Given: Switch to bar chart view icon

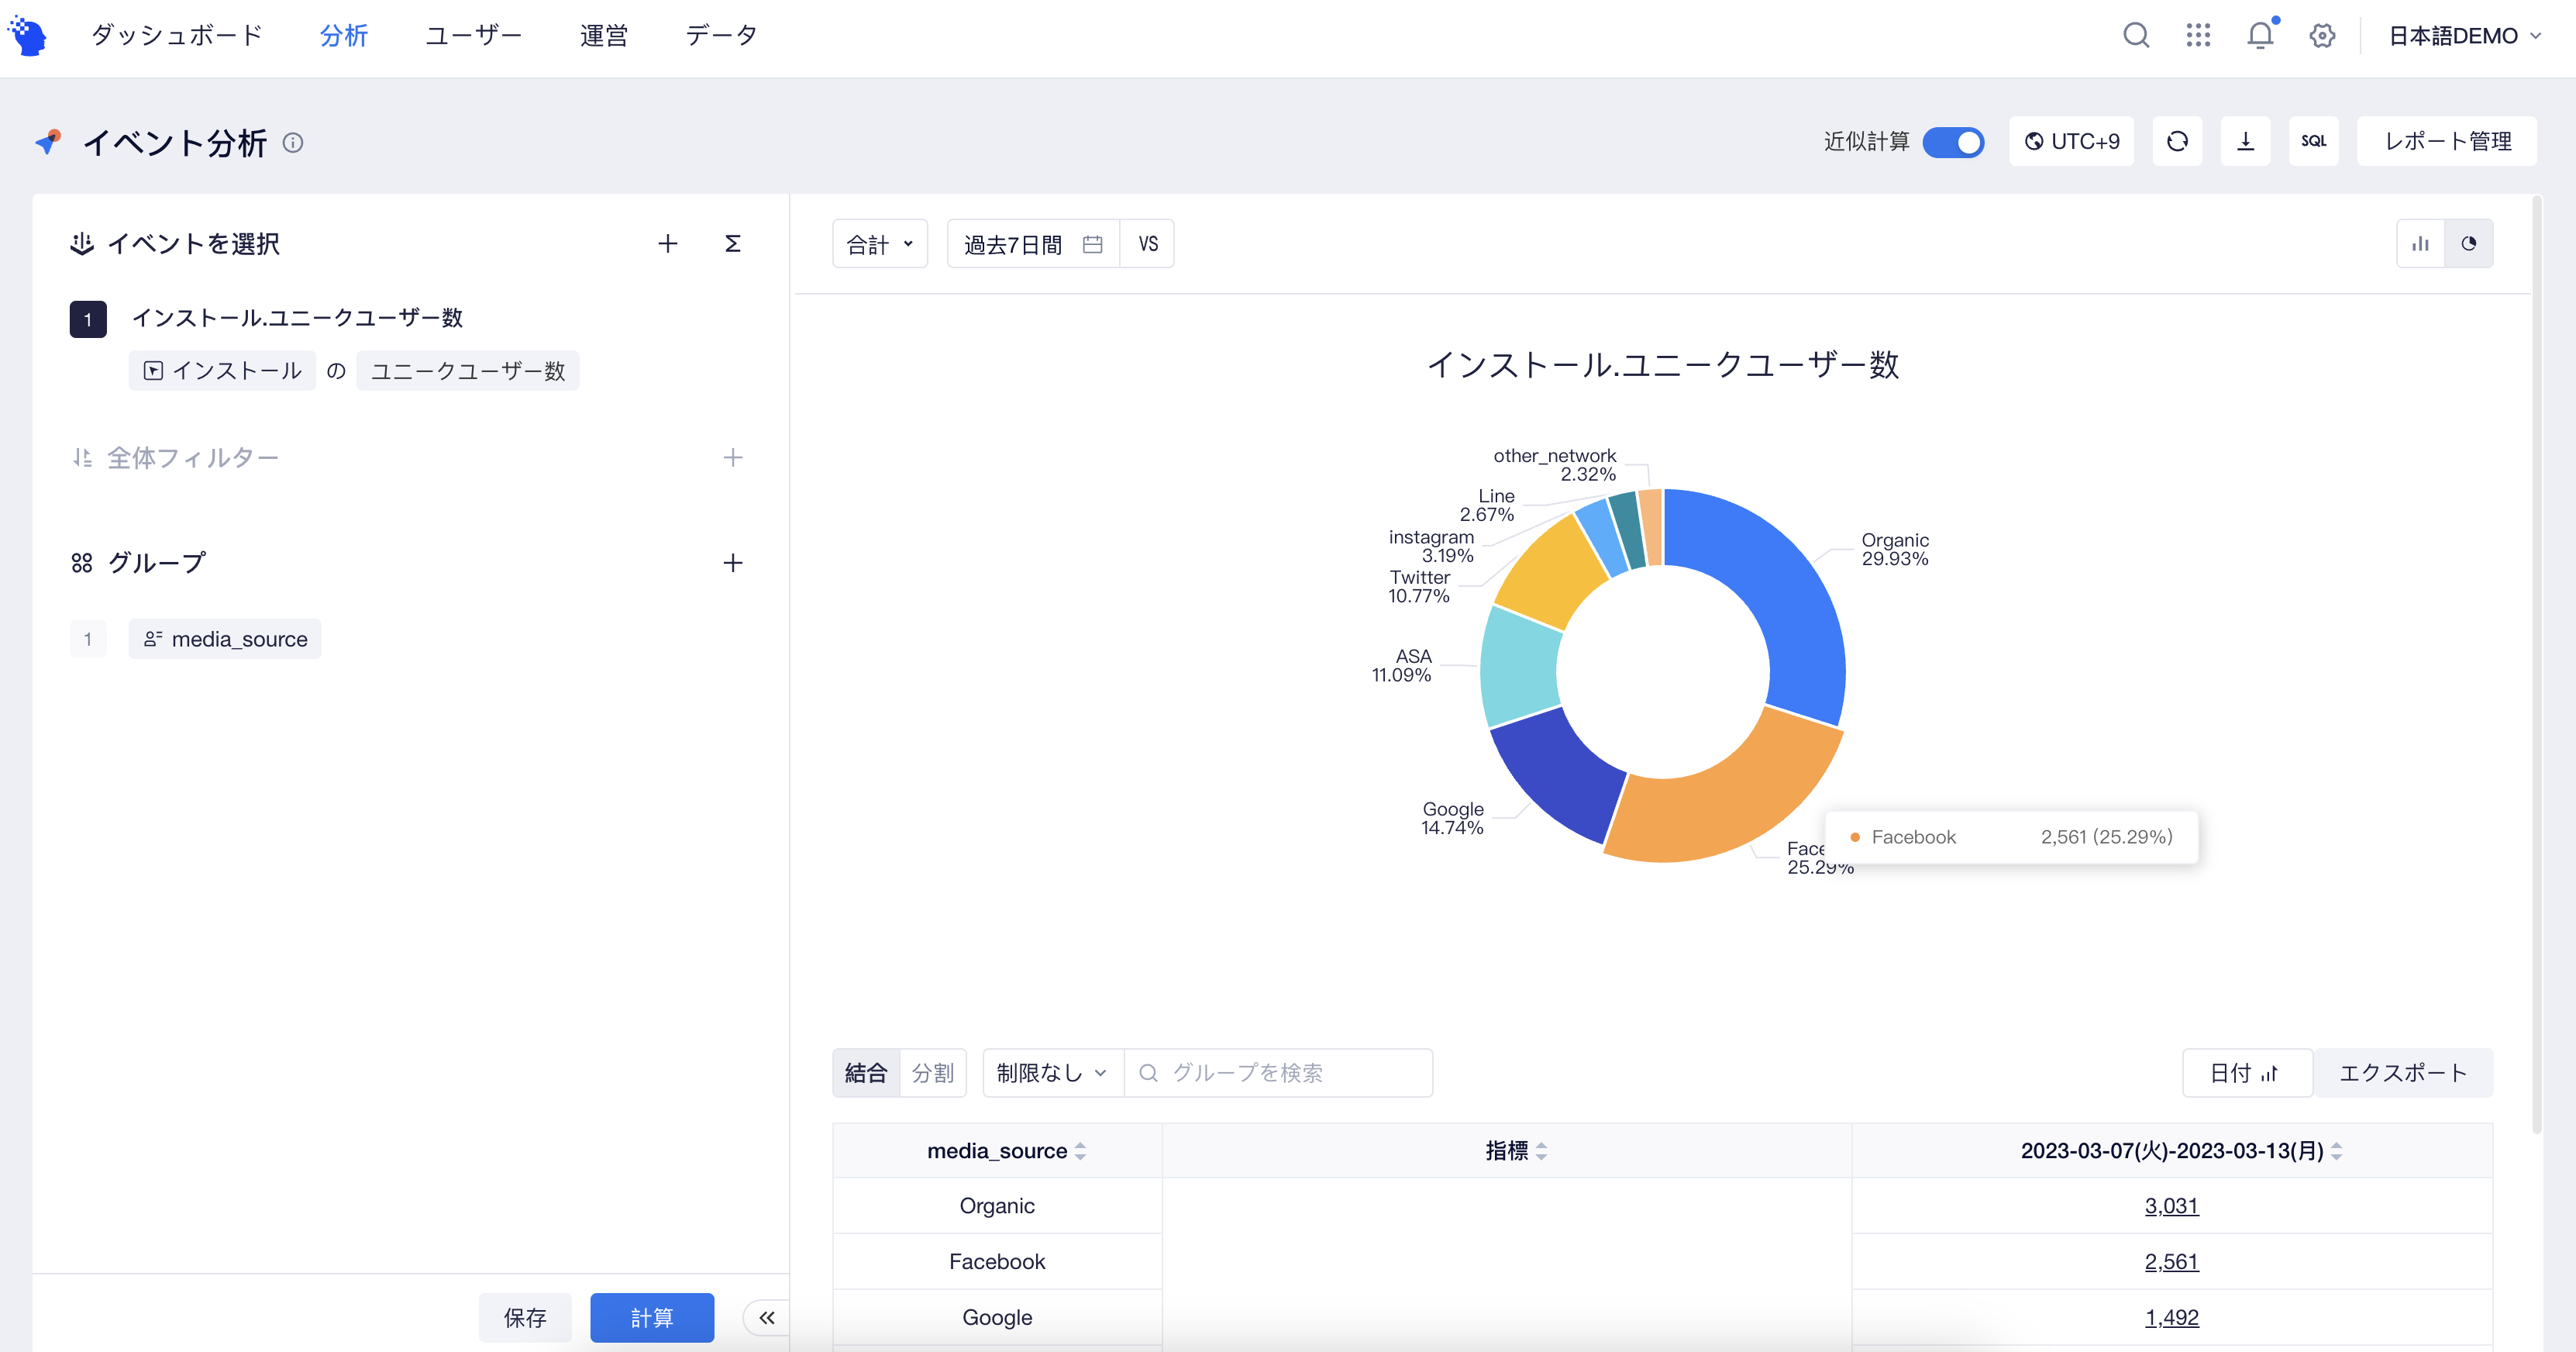Looking at the screenshot, I should click(x=2420, y=244).
